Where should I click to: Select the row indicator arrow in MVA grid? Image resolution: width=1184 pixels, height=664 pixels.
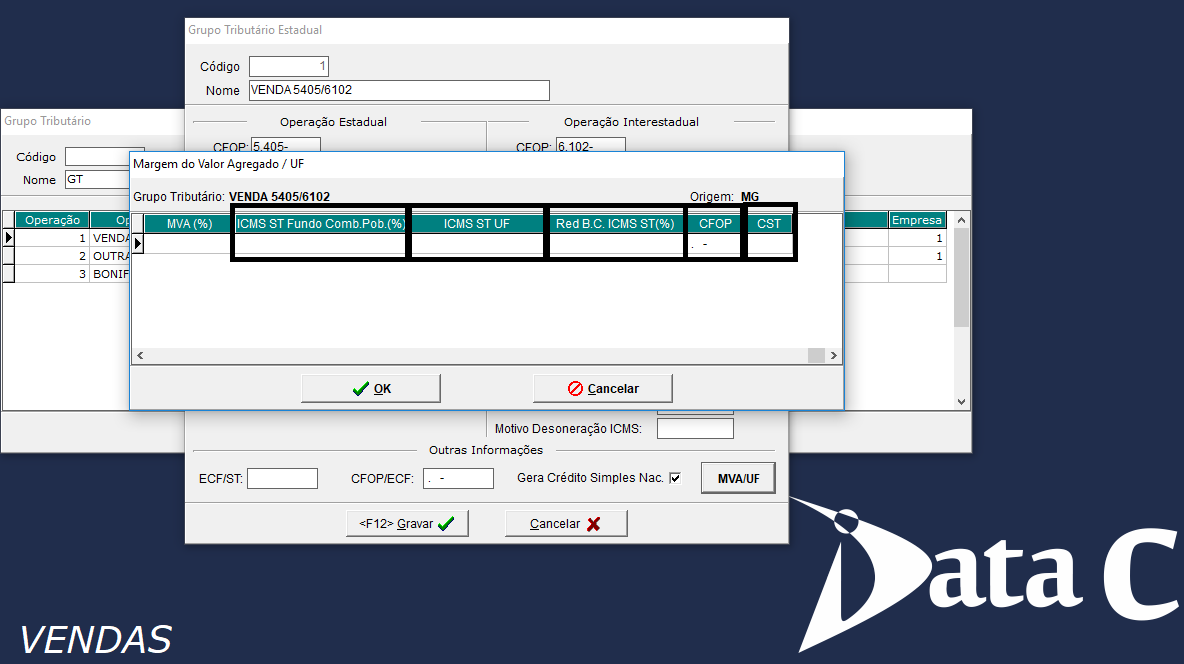(138, 243)
